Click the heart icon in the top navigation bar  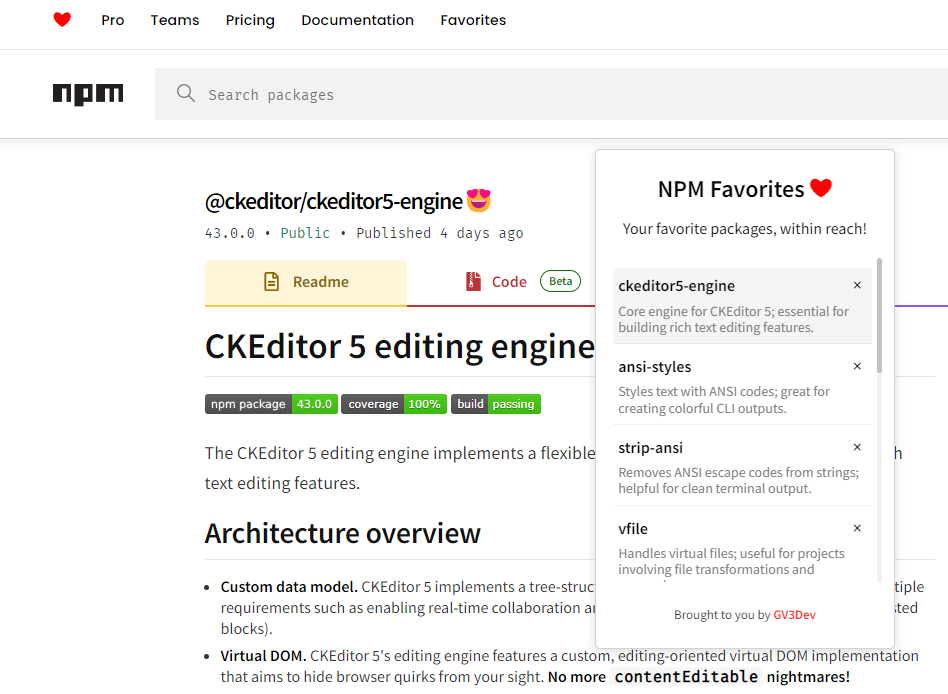[x=62, y=19]
